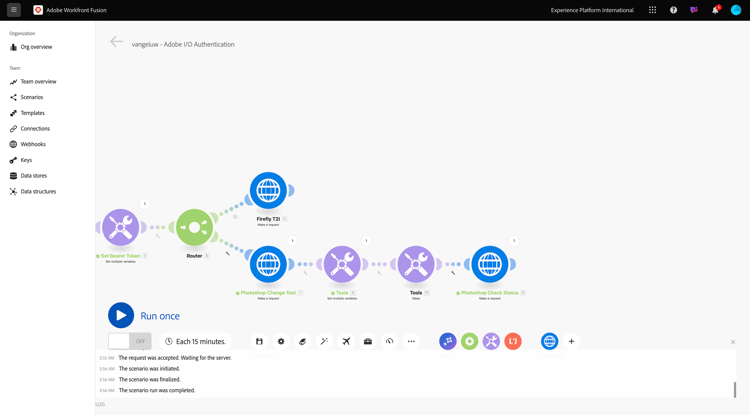Close the log panel
The height and width of the screenshot is (415, 750).
pos(733,342)
